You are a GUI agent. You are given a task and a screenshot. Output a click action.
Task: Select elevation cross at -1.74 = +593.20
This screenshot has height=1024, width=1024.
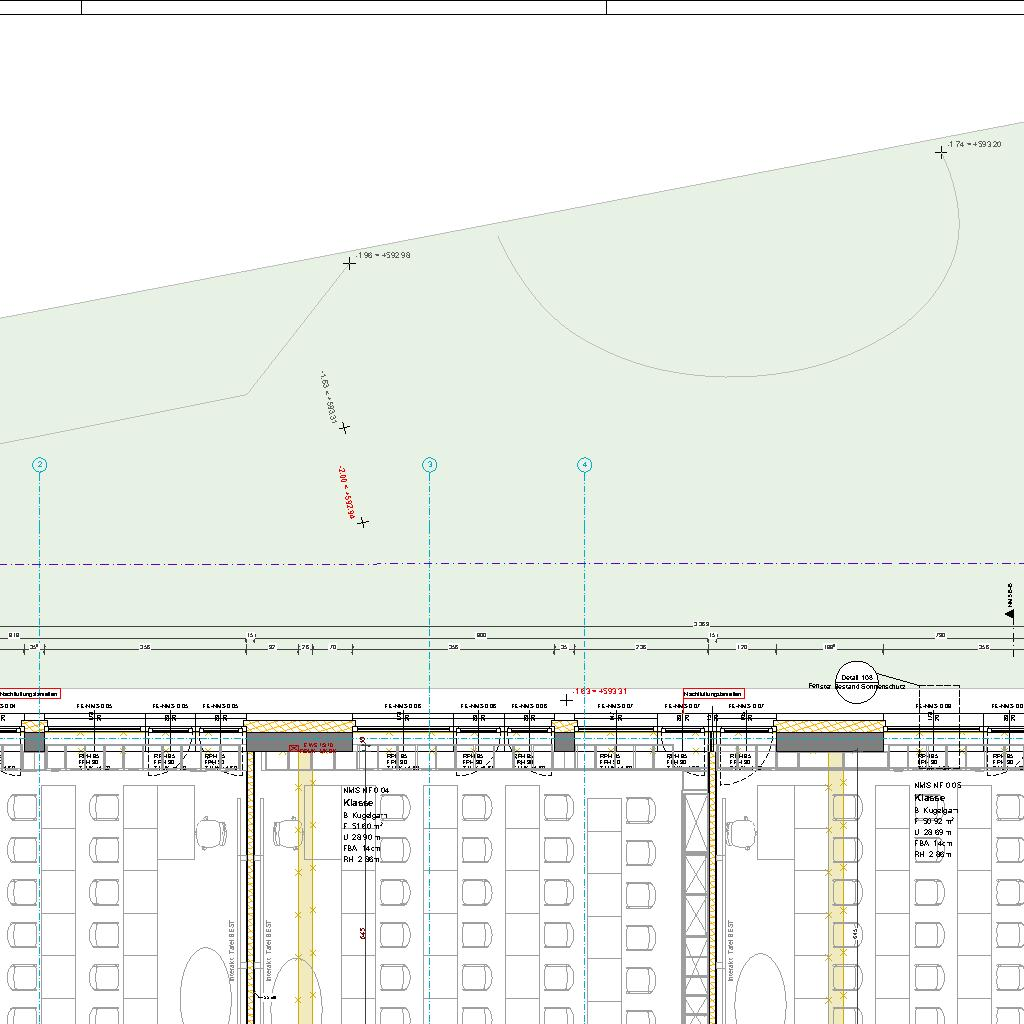941,152
